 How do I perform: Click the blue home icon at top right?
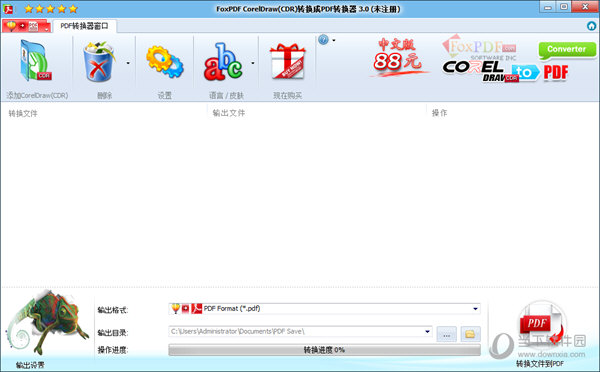point(591,26)
